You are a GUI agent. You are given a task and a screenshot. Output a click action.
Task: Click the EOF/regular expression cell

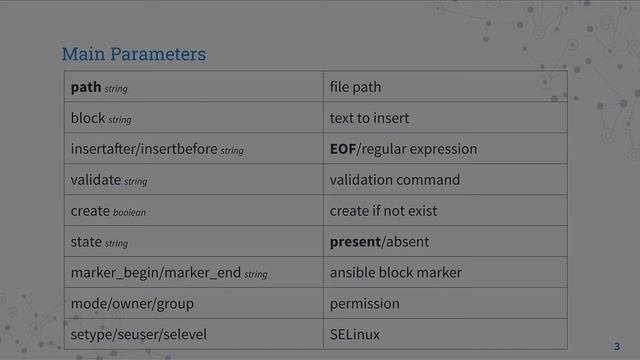tap(445, 149)
